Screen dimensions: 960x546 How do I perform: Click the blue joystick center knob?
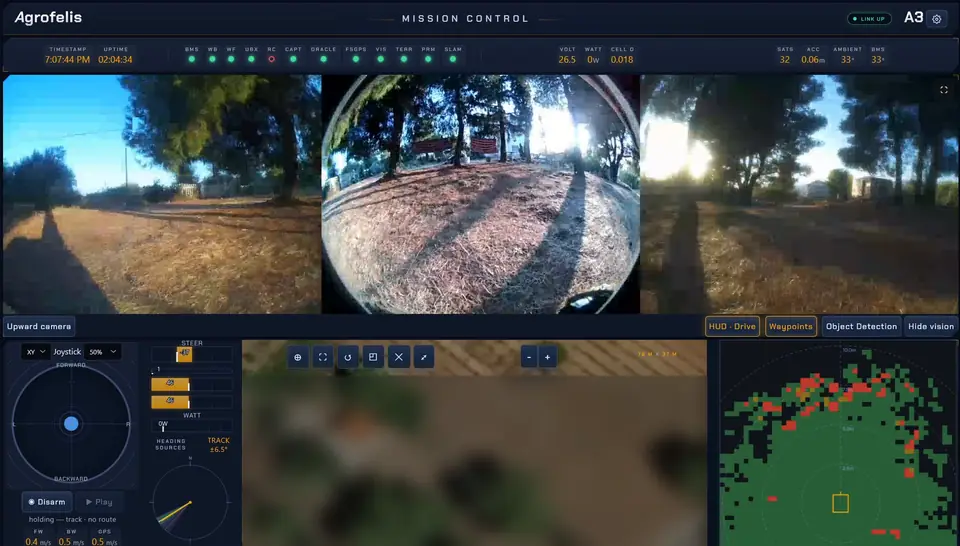coord(71,424)
